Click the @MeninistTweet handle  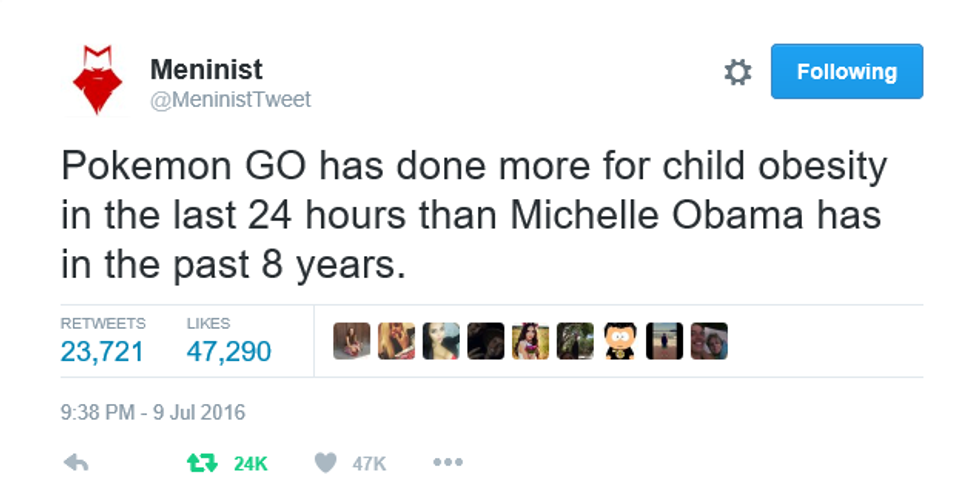point(230,99)
